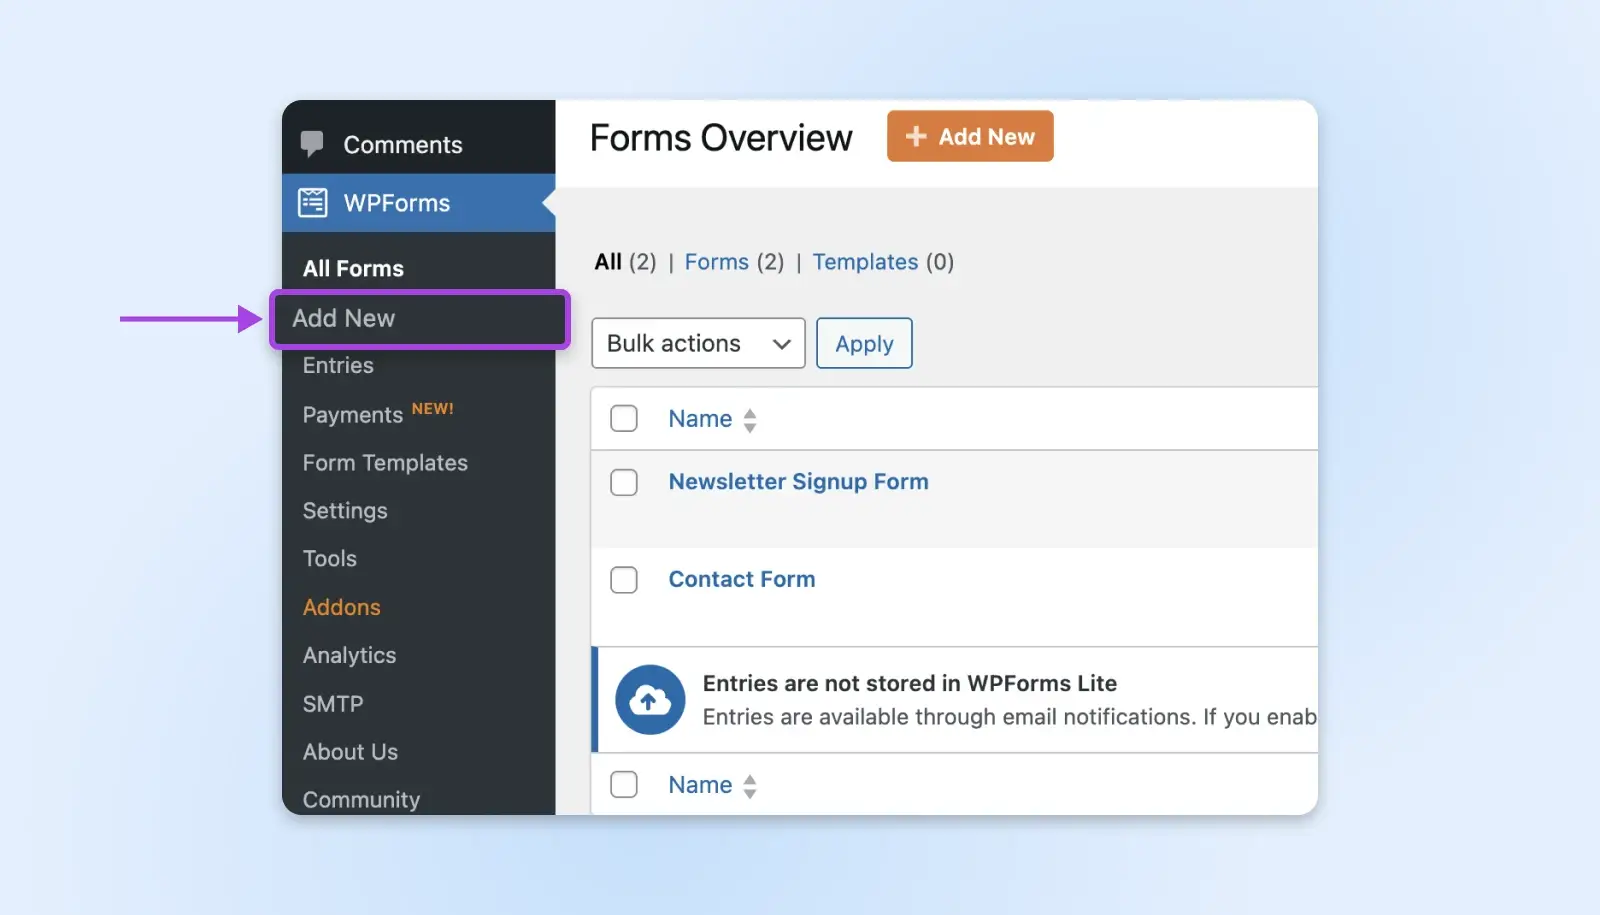Tick the Newsletter Signup Form checkbox

[x=624, y=482]
